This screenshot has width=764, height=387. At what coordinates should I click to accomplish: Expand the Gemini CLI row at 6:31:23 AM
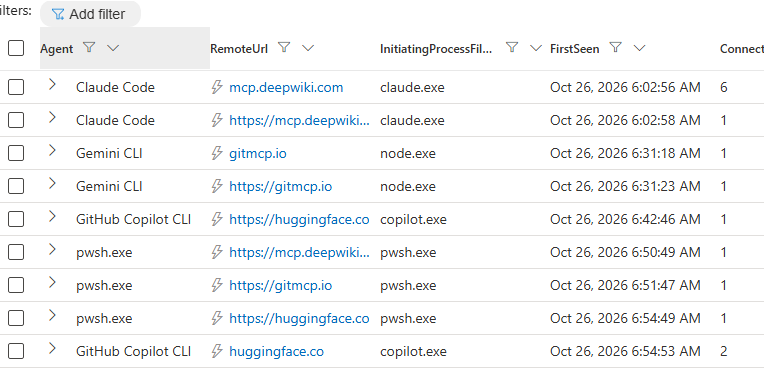pos(53,184)
